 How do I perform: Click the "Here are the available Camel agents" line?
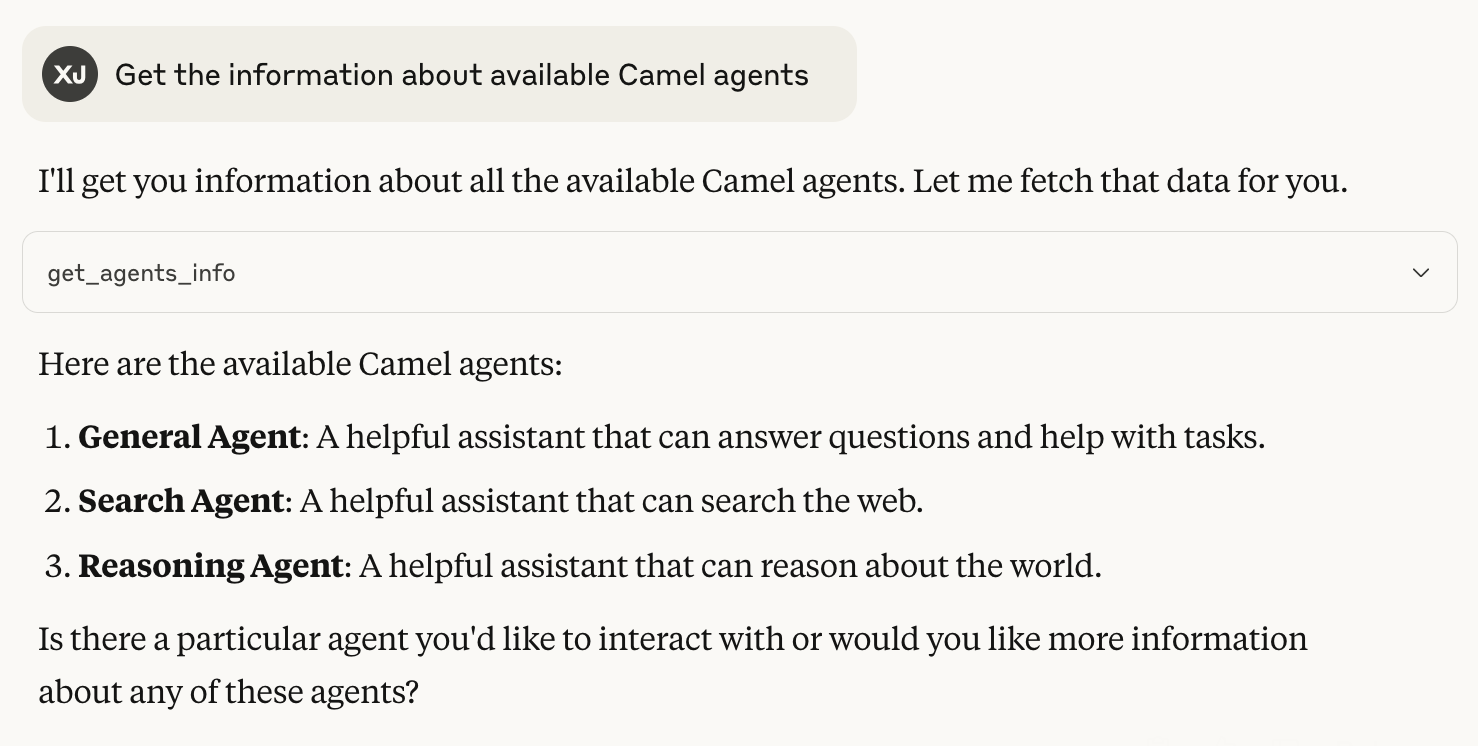301,364
